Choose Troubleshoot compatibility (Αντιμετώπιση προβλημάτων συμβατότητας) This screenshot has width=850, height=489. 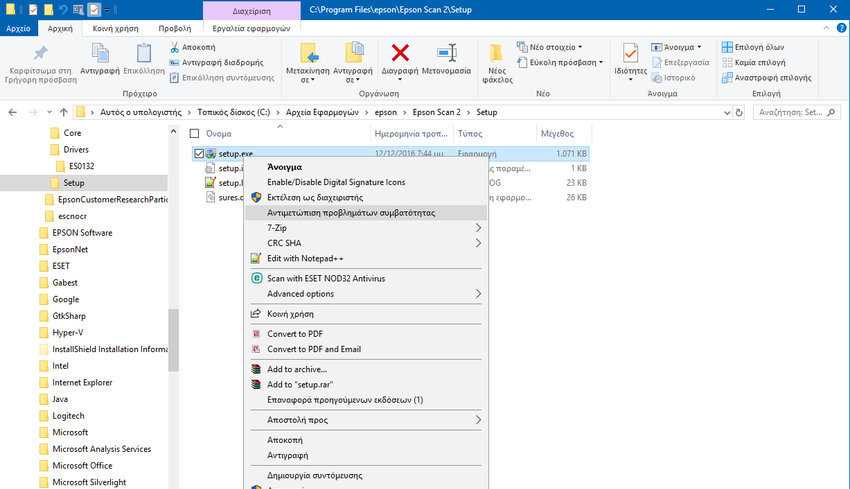(365, 213)
